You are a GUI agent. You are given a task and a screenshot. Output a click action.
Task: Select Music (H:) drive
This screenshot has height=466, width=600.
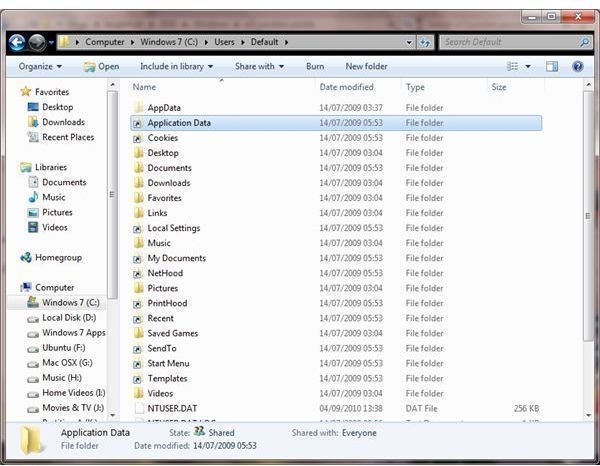pos(54,378)
